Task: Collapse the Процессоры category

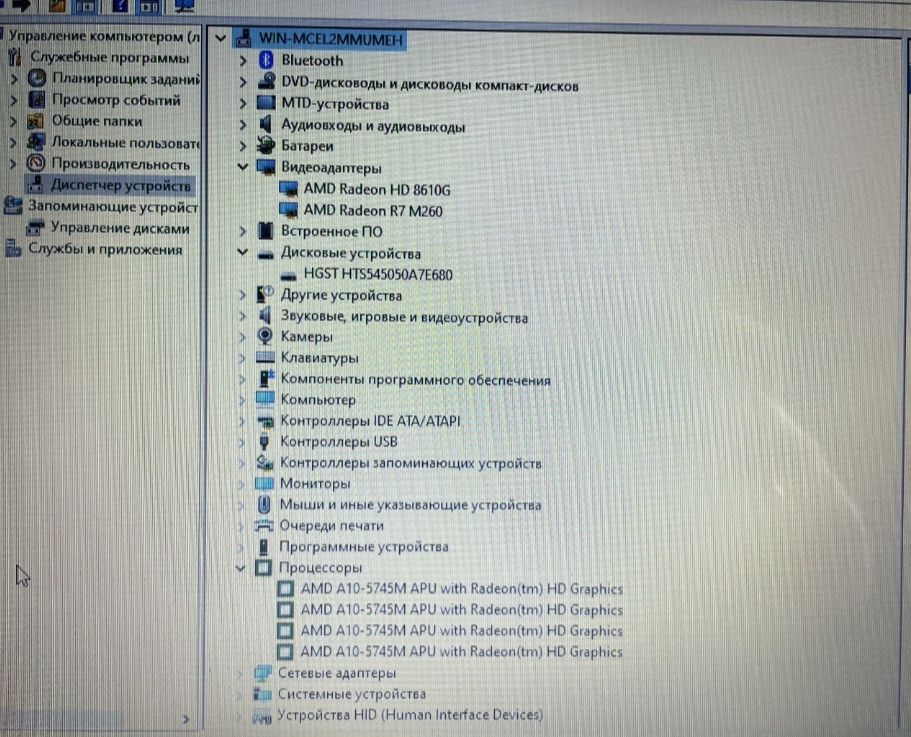Action: pyautogui.click(x=240, y=568)
